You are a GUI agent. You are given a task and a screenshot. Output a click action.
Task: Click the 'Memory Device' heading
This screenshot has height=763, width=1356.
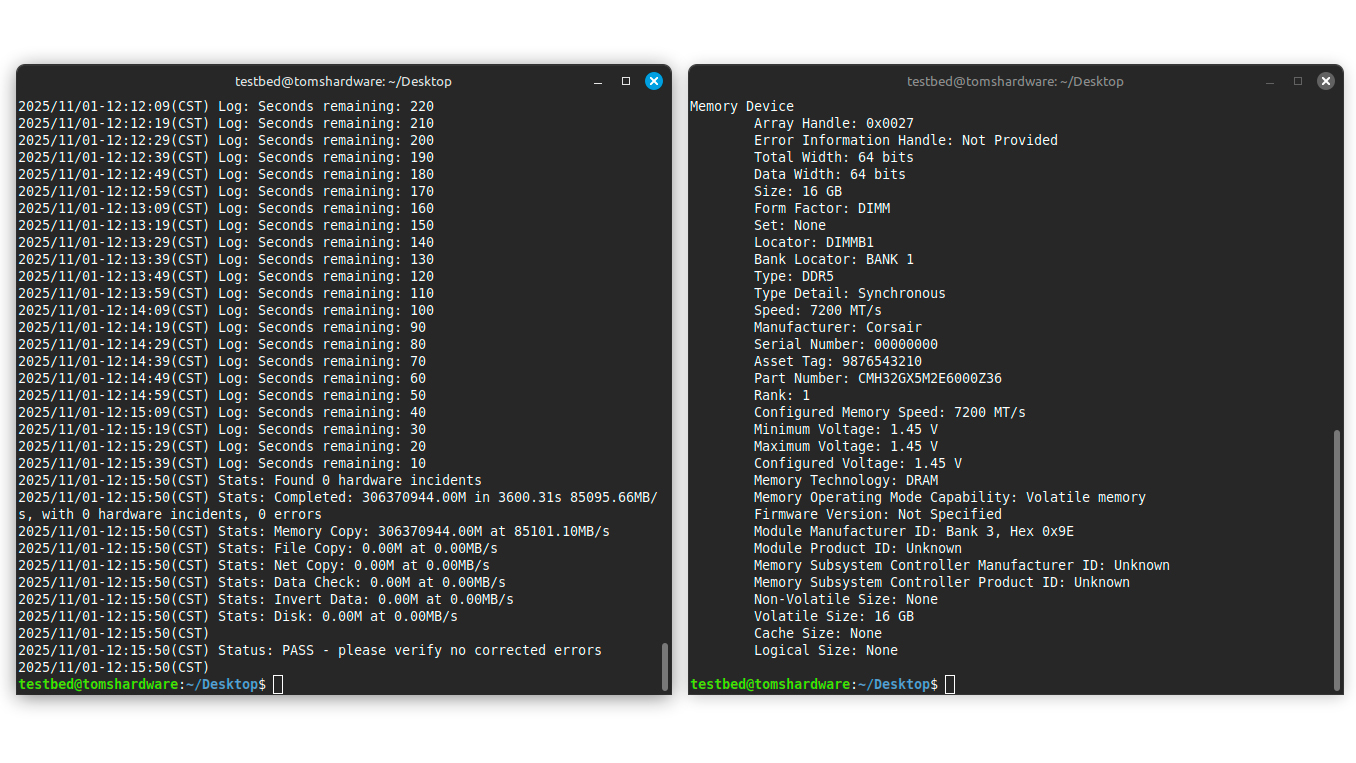(x=742, y=106)
